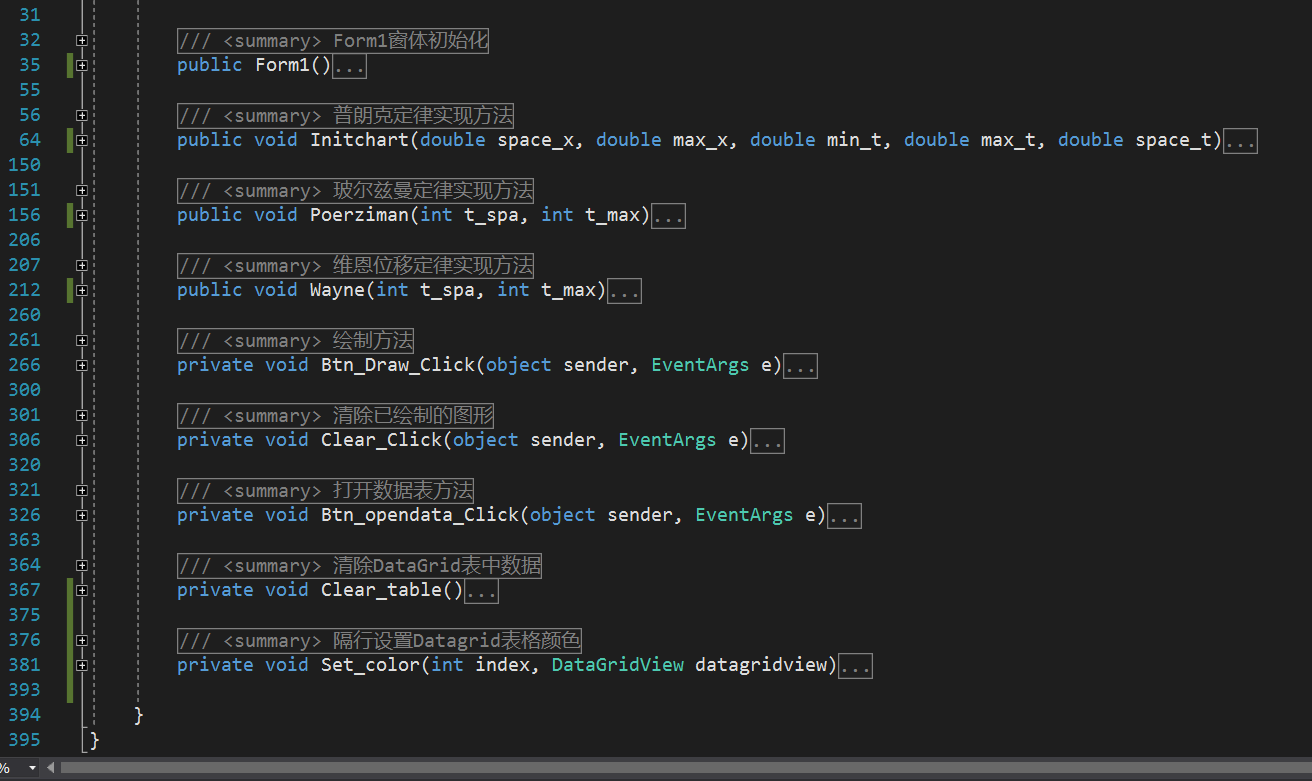Expand the Clear_table method on line 367
The image size is (1312, 781).
(x=81, y=591)
